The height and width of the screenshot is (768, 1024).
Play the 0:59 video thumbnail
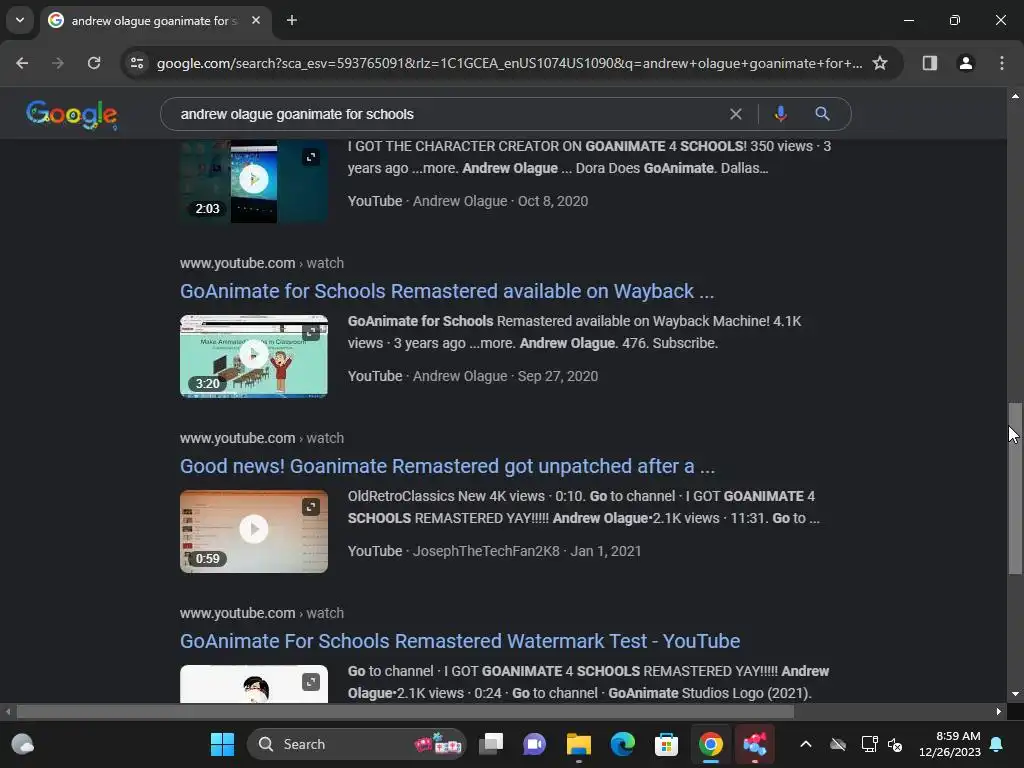pyautogui.click(x=254, y=531)
